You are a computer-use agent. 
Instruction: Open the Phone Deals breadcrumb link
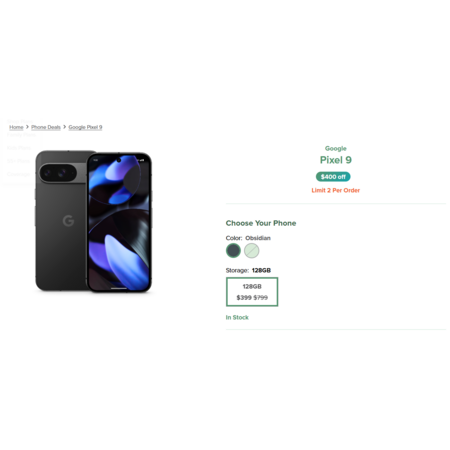(x=46, y=127)
